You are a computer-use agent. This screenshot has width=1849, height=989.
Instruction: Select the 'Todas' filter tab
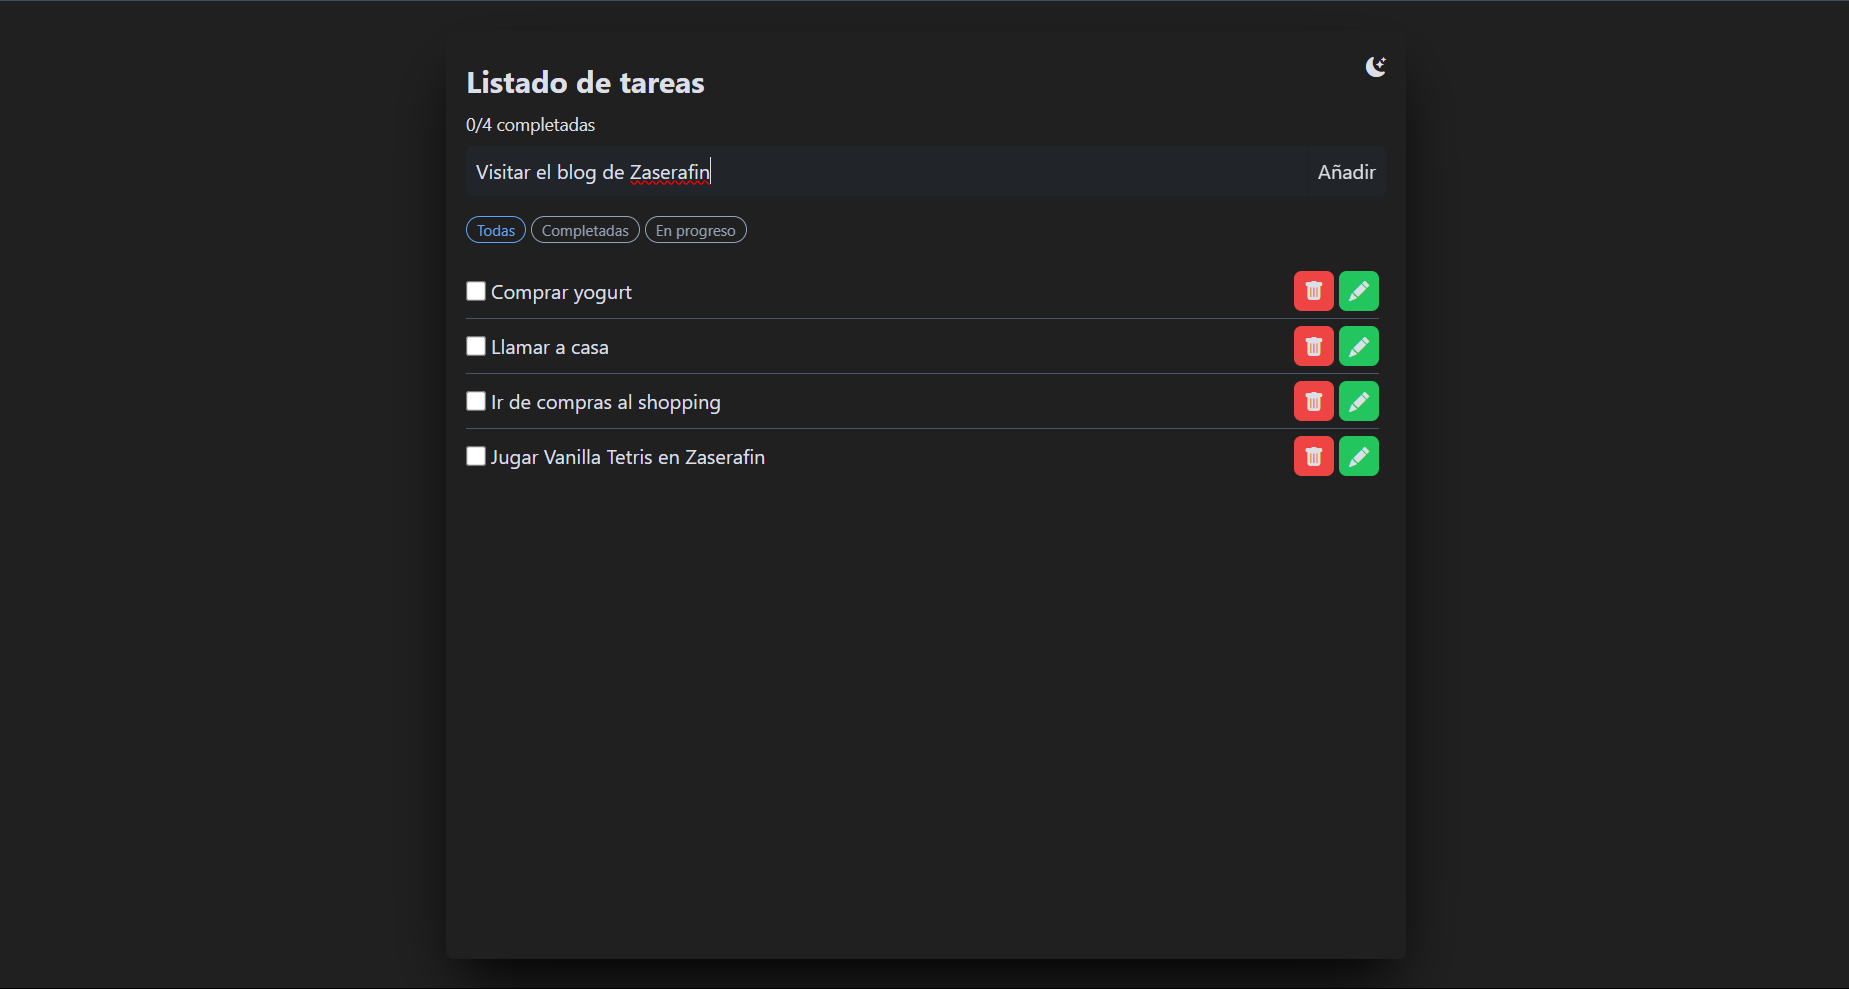pyautogui.click(x=496, y=230)
